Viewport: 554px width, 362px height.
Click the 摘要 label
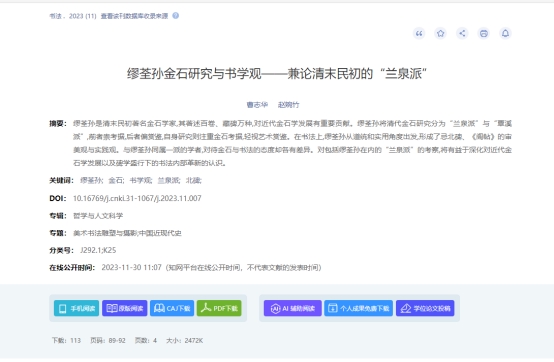tap(58, 123)
